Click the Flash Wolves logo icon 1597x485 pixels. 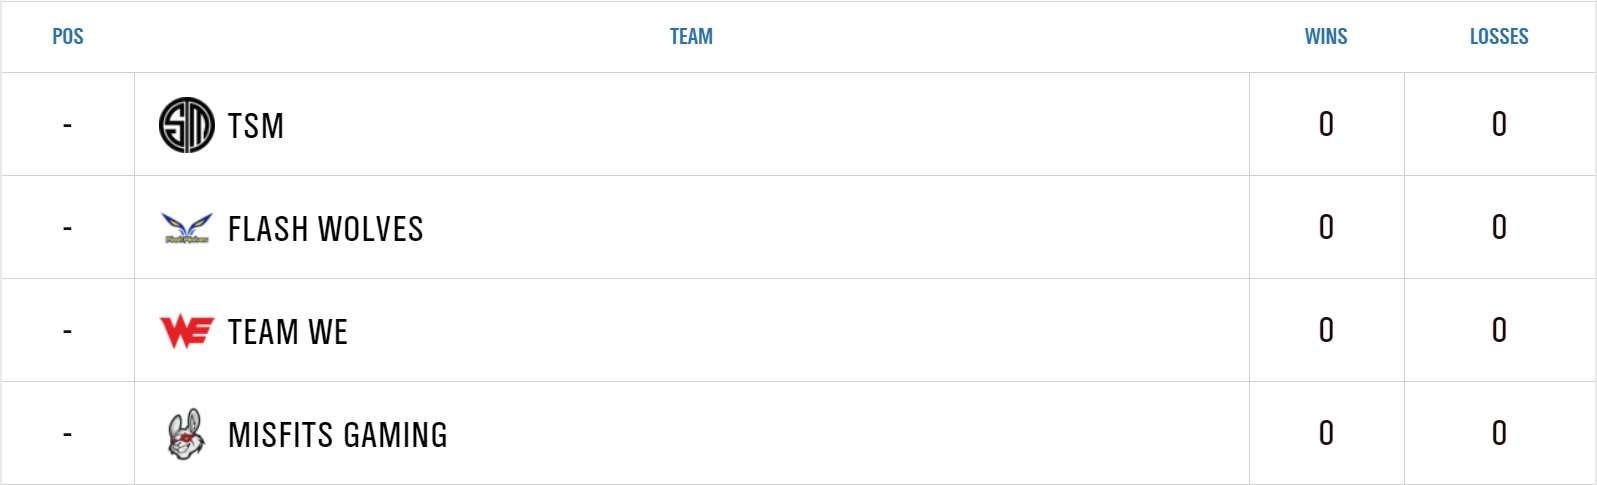(187, 229)
